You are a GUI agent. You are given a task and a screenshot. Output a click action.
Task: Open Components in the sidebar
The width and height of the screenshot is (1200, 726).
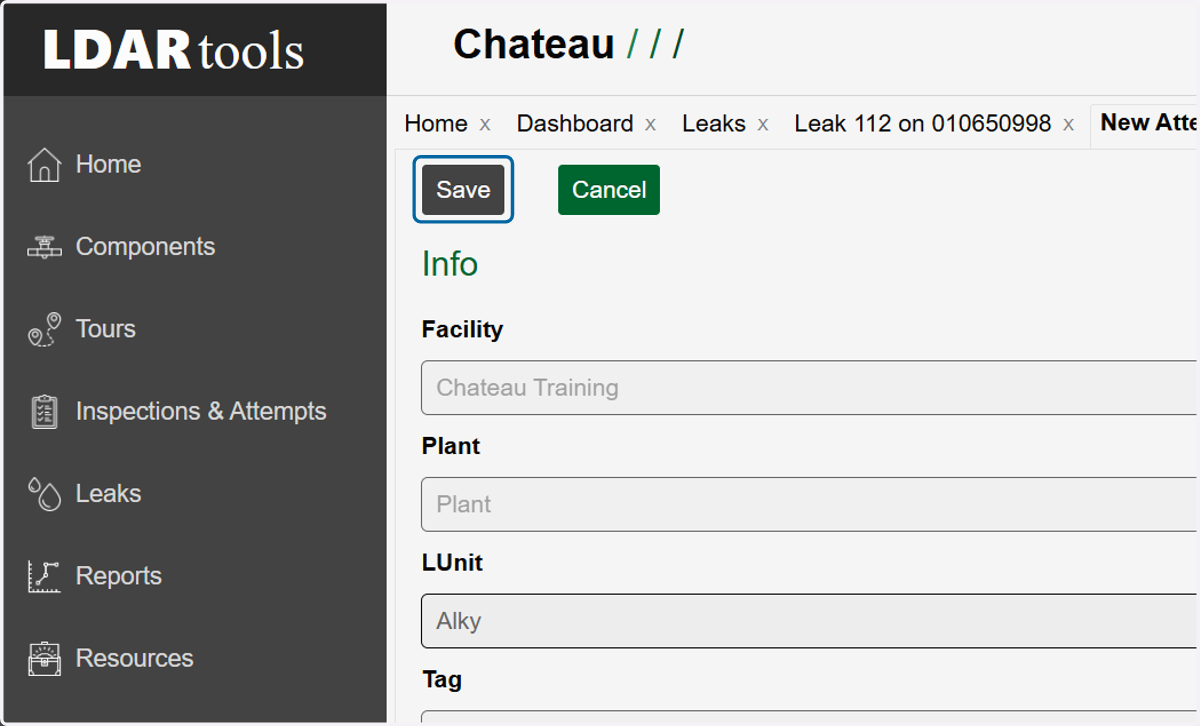pyautogui.click(x=145, y=247)
